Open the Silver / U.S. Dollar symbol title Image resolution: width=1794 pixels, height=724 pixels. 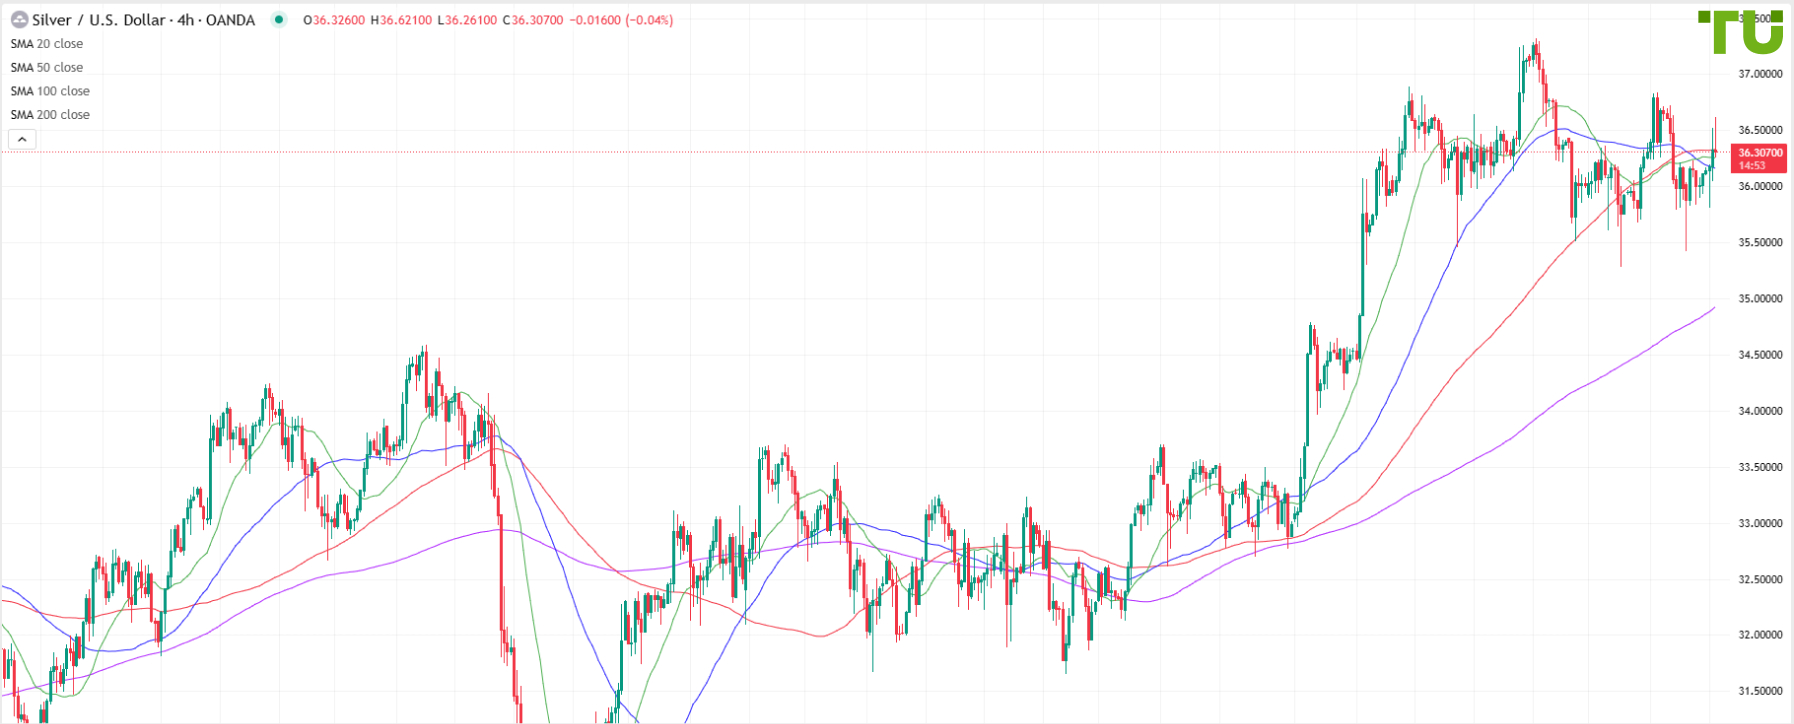point(144,20)
